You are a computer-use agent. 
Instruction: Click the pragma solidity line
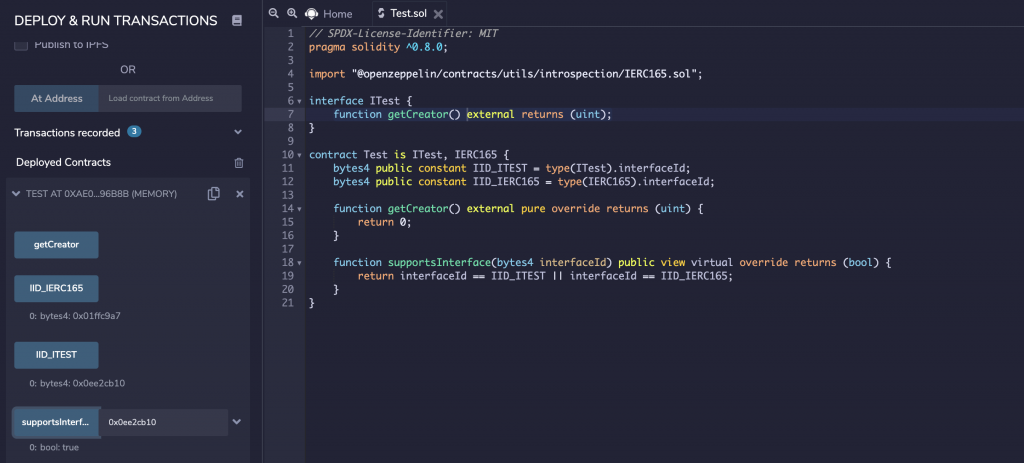click(378, 47)
